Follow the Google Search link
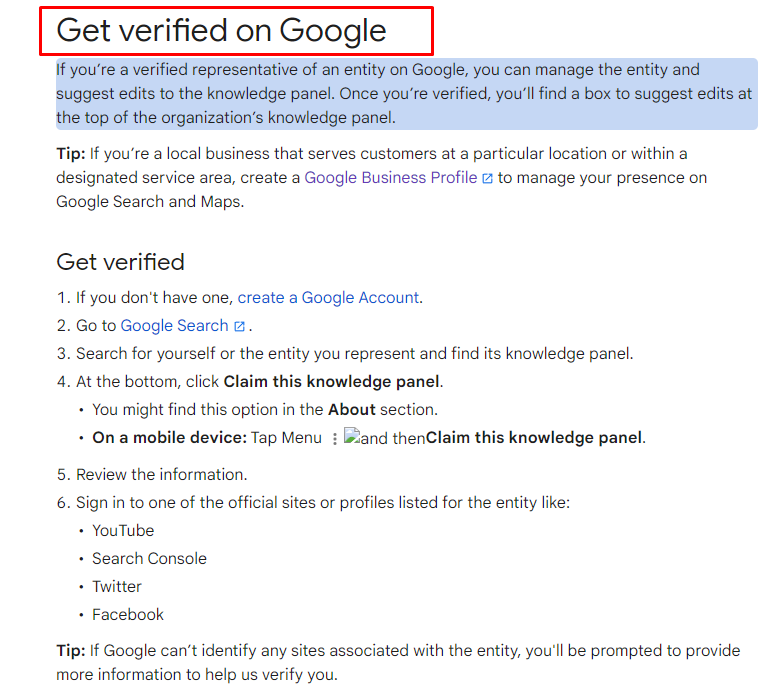 [174, 326]
